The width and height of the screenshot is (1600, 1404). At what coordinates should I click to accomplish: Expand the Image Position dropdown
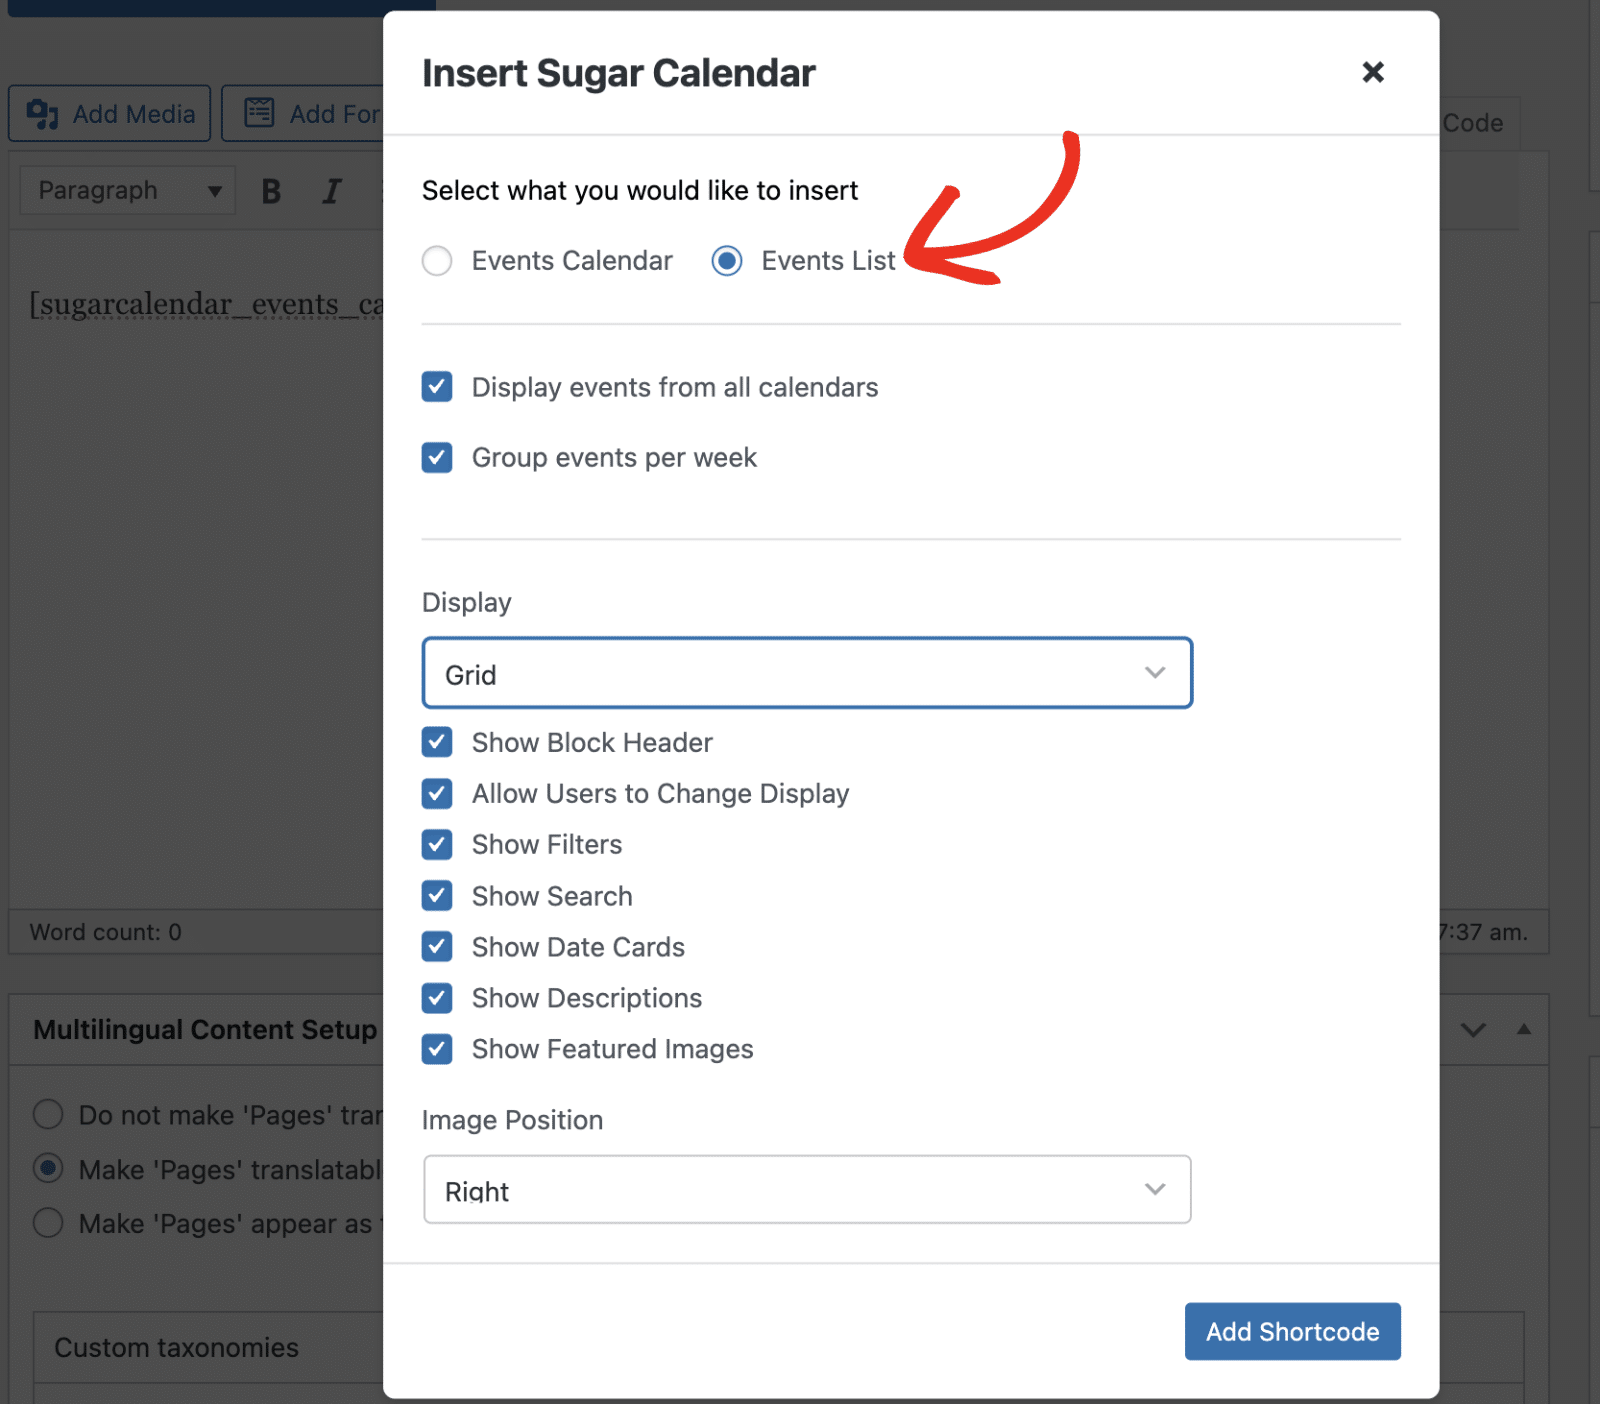[807, 1190]
